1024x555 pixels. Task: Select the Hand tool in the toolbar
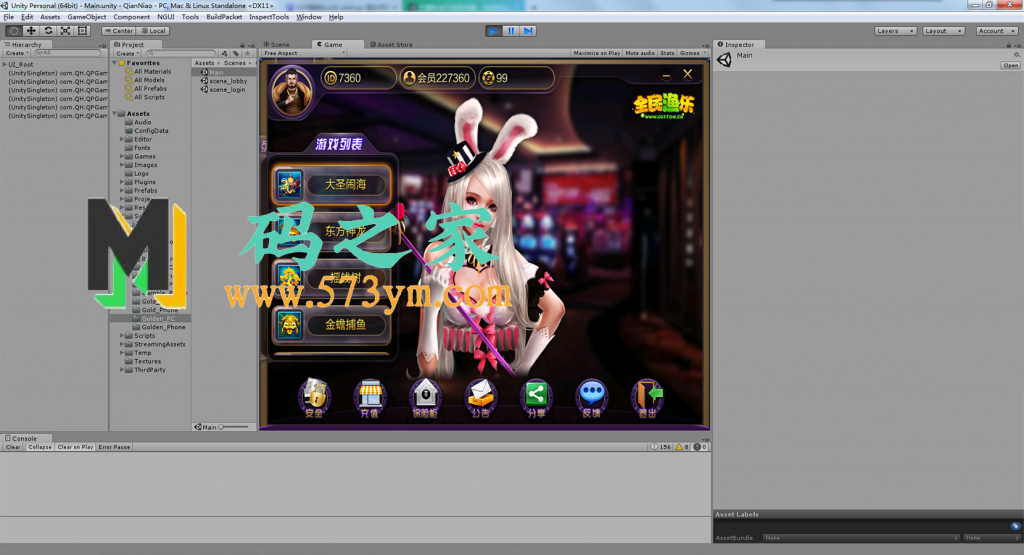pos(13,31)
